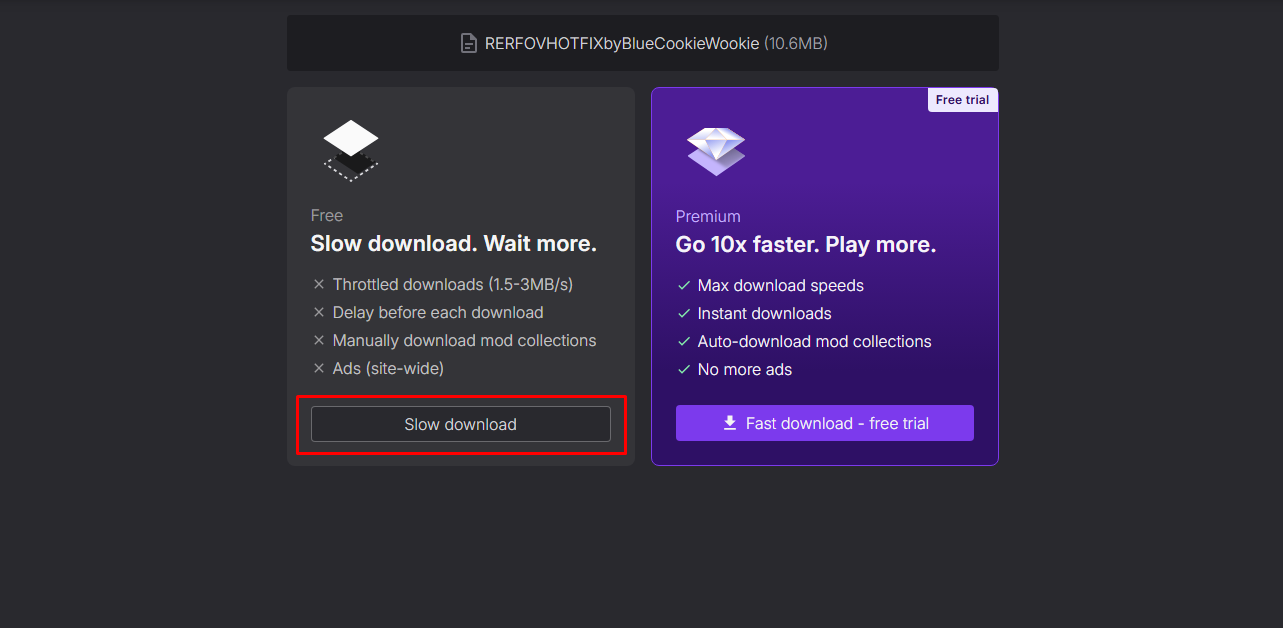The height and width of the screenshot is (628, 1283).
Task: Click the X icon beside Delay before each download
Action: click(x=319, y=312)
